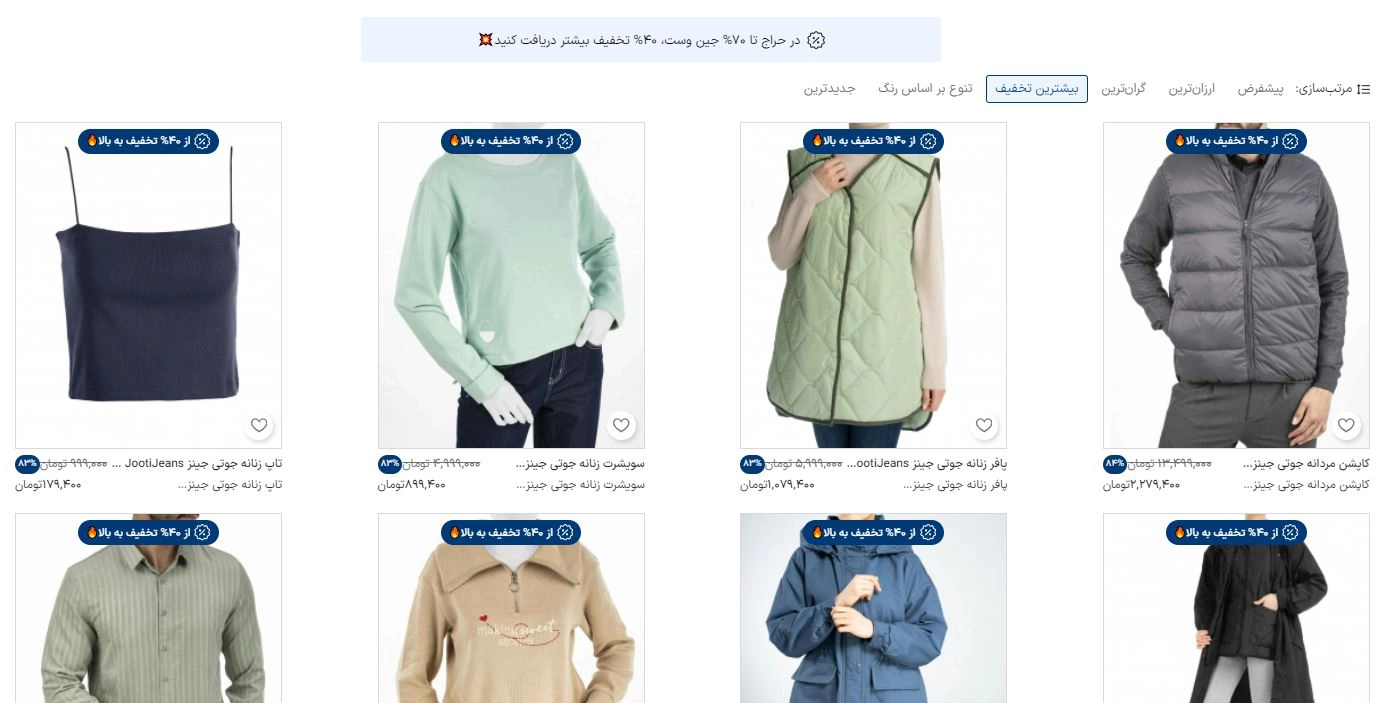The height and width of the screenshot is (703, 1384).
Task: Click the sort icon beside مرتب‌سازی
Action: (x=1363, y=89)
